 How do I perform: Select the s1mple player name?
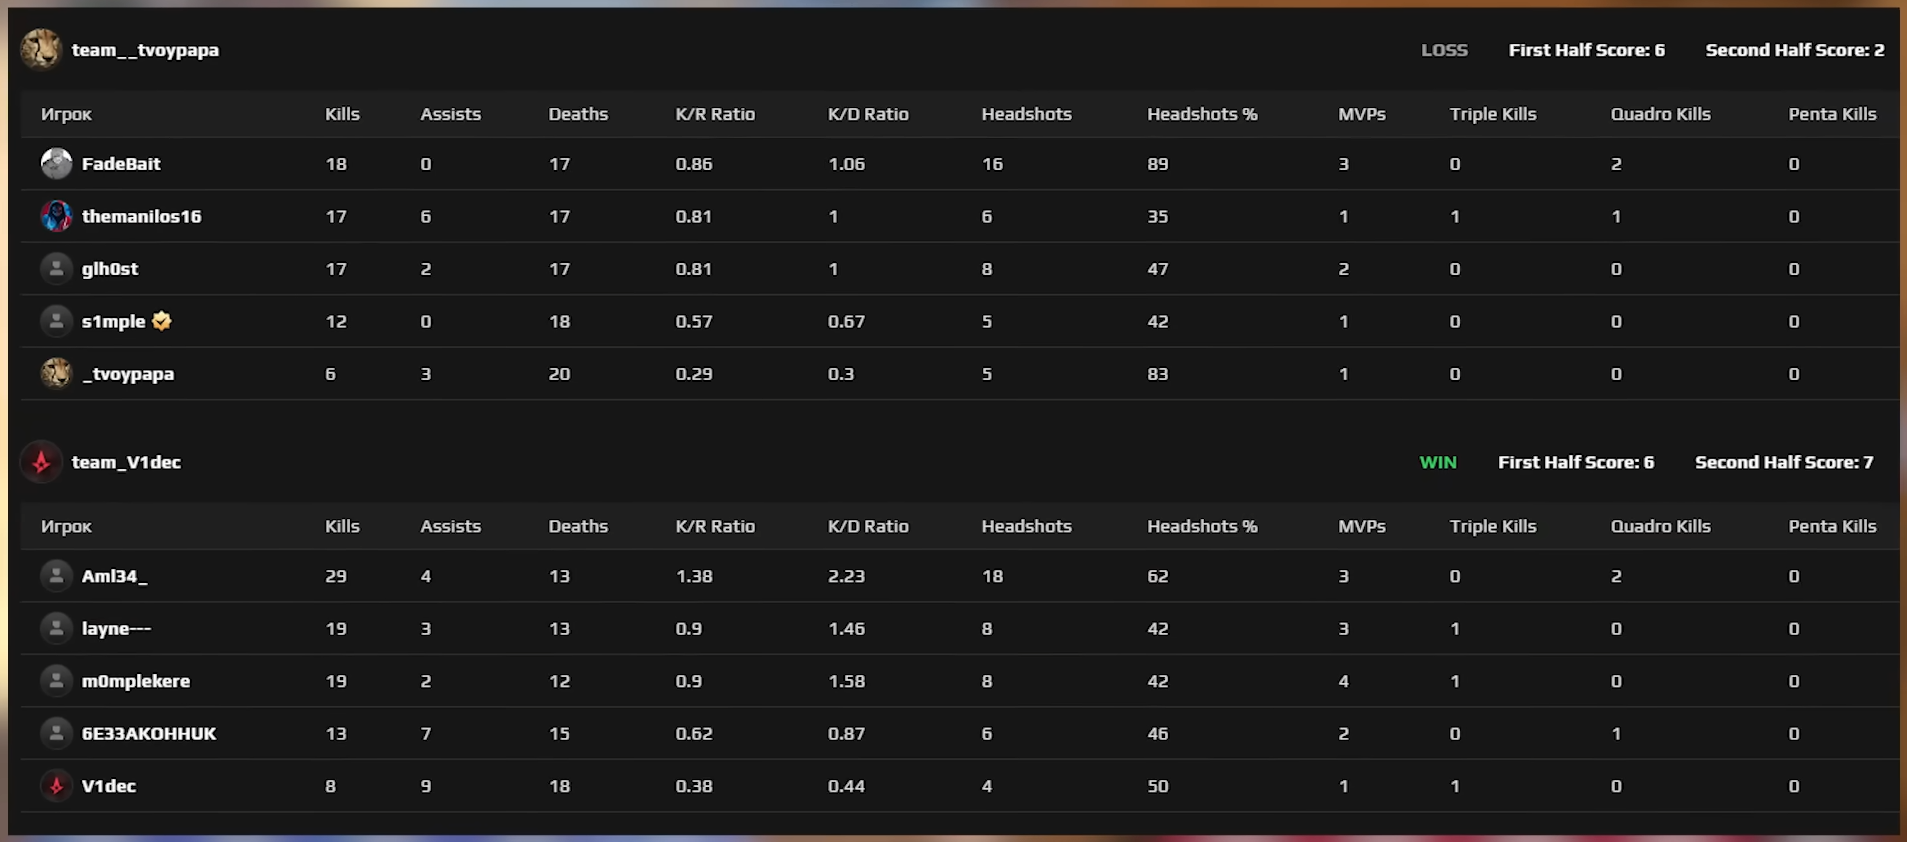coord(114,321)
